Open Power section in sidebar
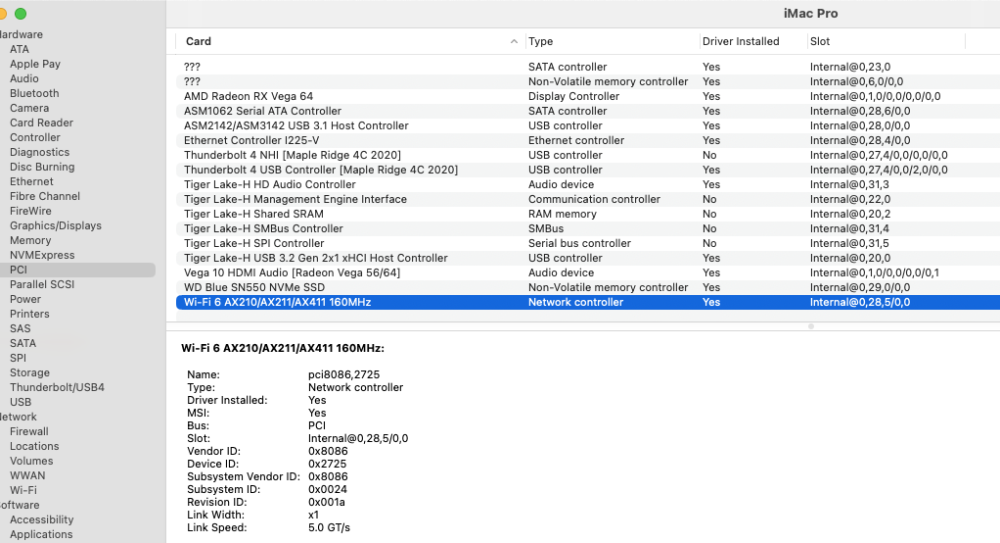 click(25, 299)
